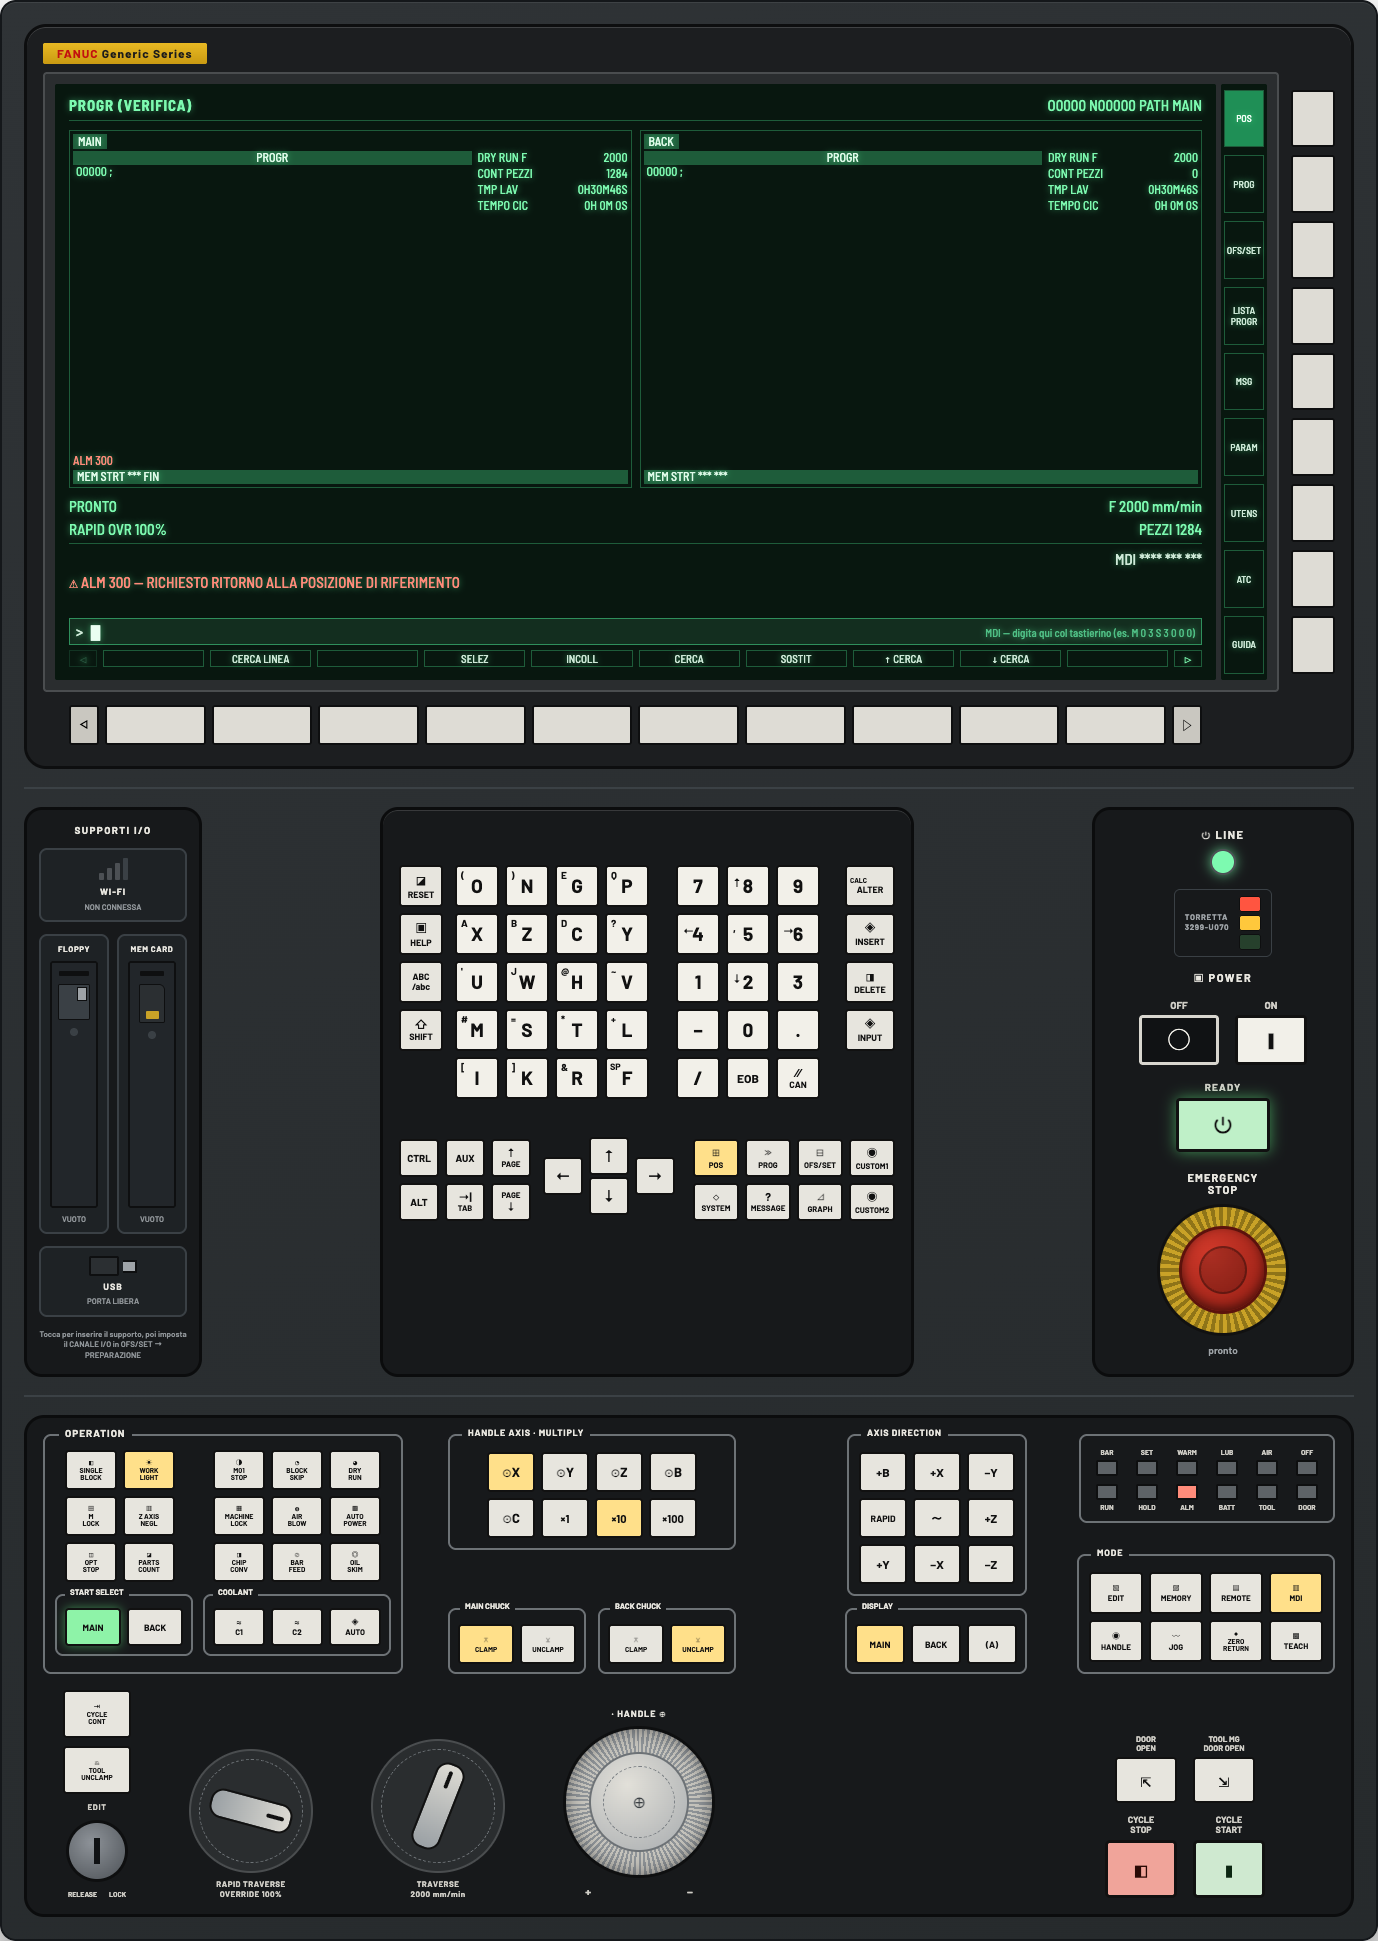Screen dimensions: 1378x1941
Task: Click the cursor left arrow key
Action: click(563, 1176)
